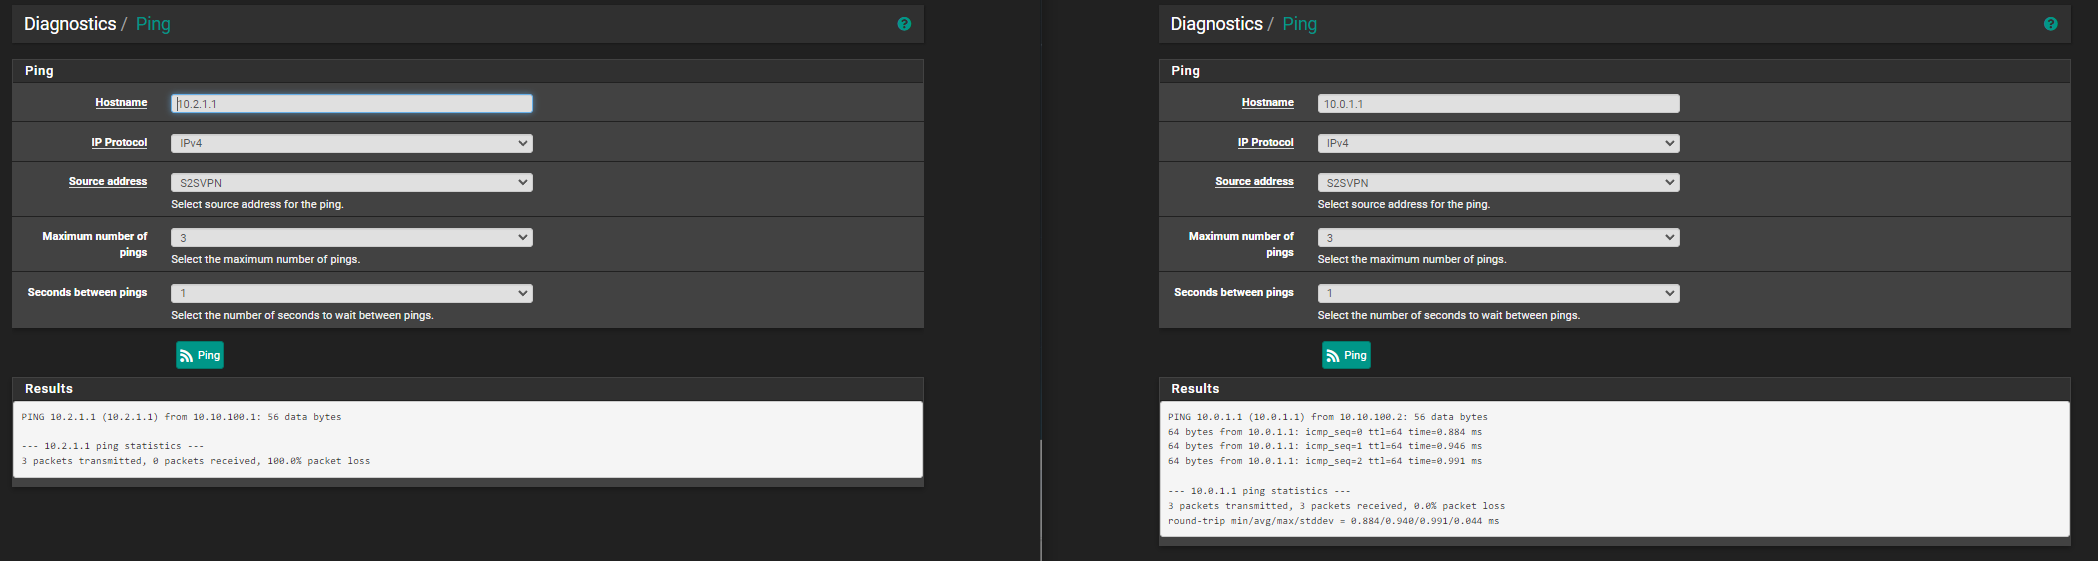Viewport: 2098px width, 561px height.
Task: Open the Seconds between pings dropdown, left panel
Action: [x=351, y=294]
